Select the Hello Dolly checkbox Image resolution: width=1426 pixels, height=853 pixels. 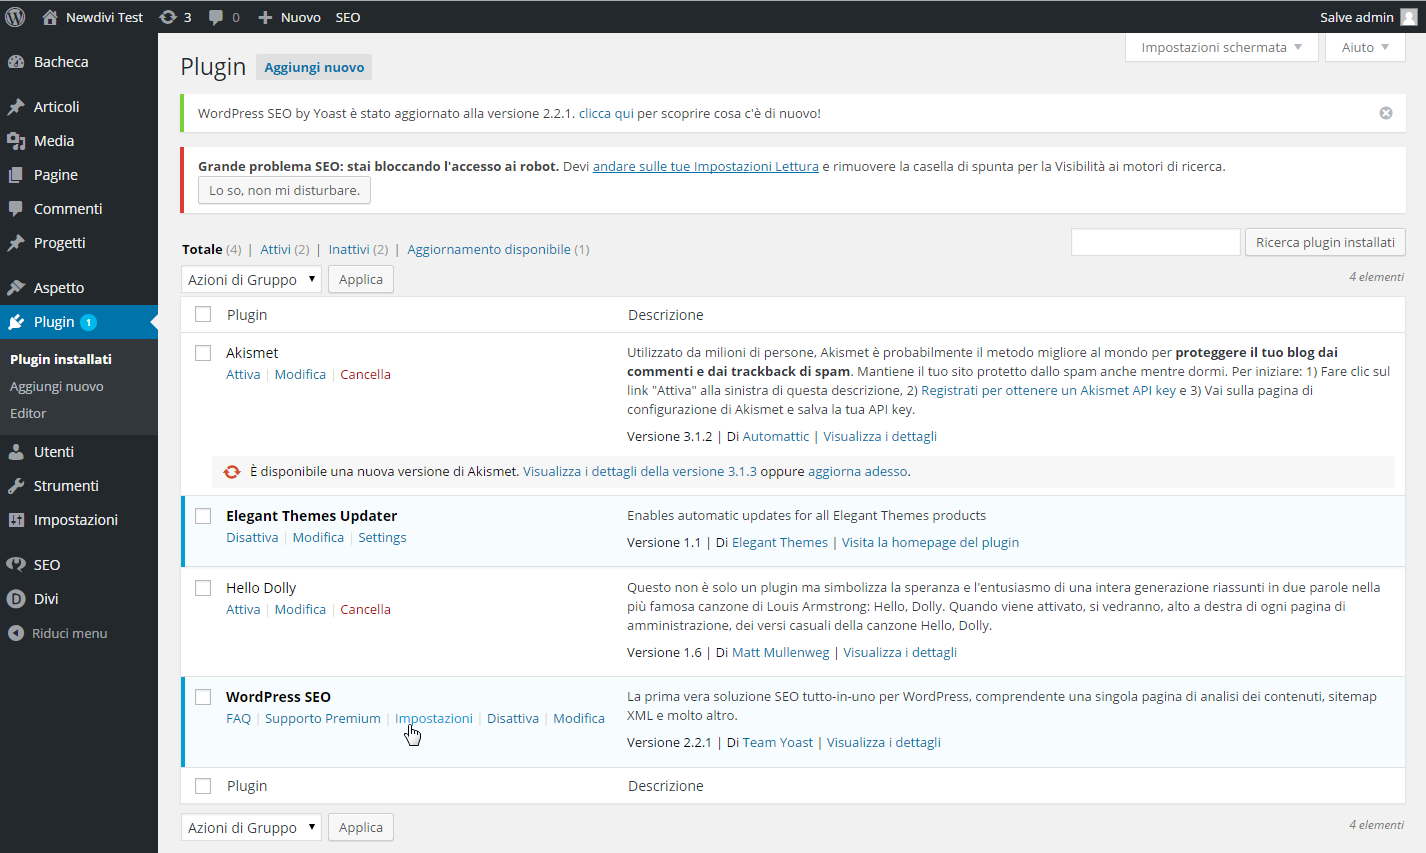[x=203, y=588]
